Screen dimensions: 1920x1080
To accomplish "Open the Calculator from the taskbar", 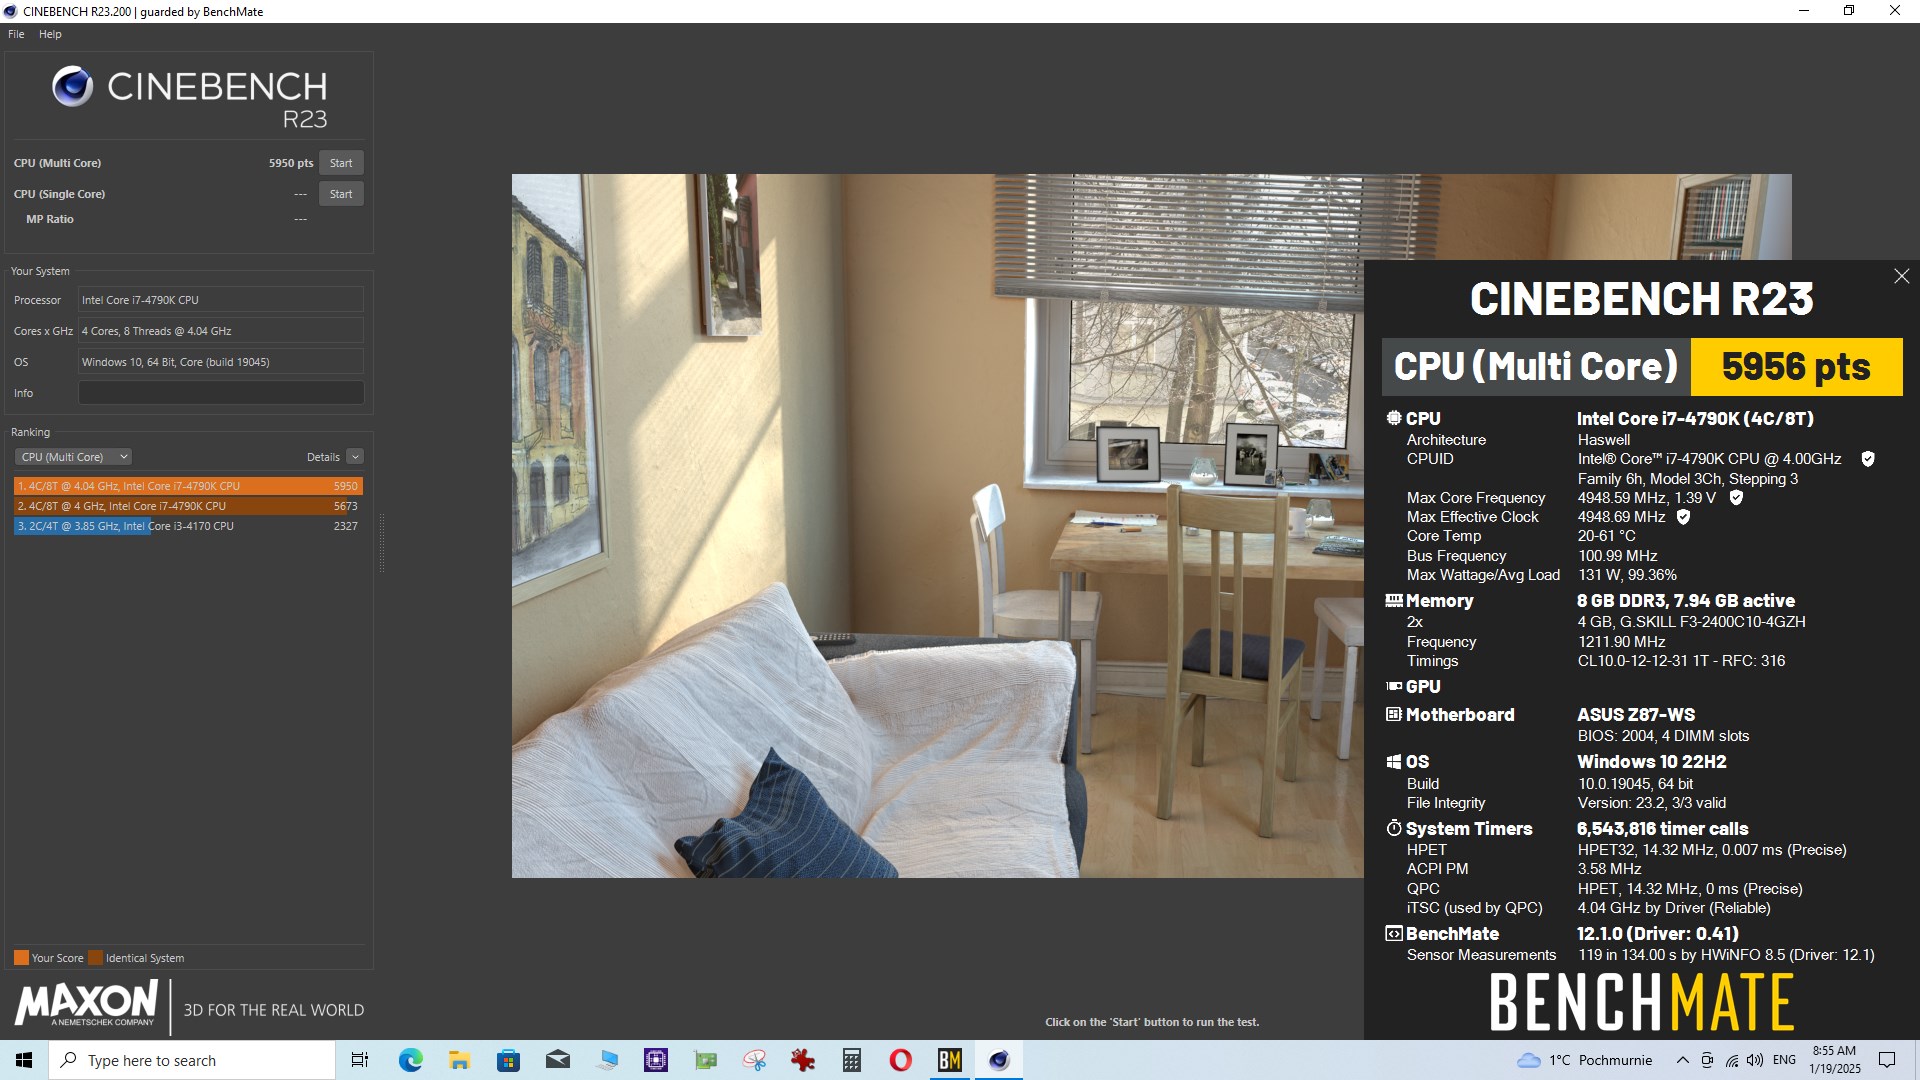I will (x=852, y=1060).
